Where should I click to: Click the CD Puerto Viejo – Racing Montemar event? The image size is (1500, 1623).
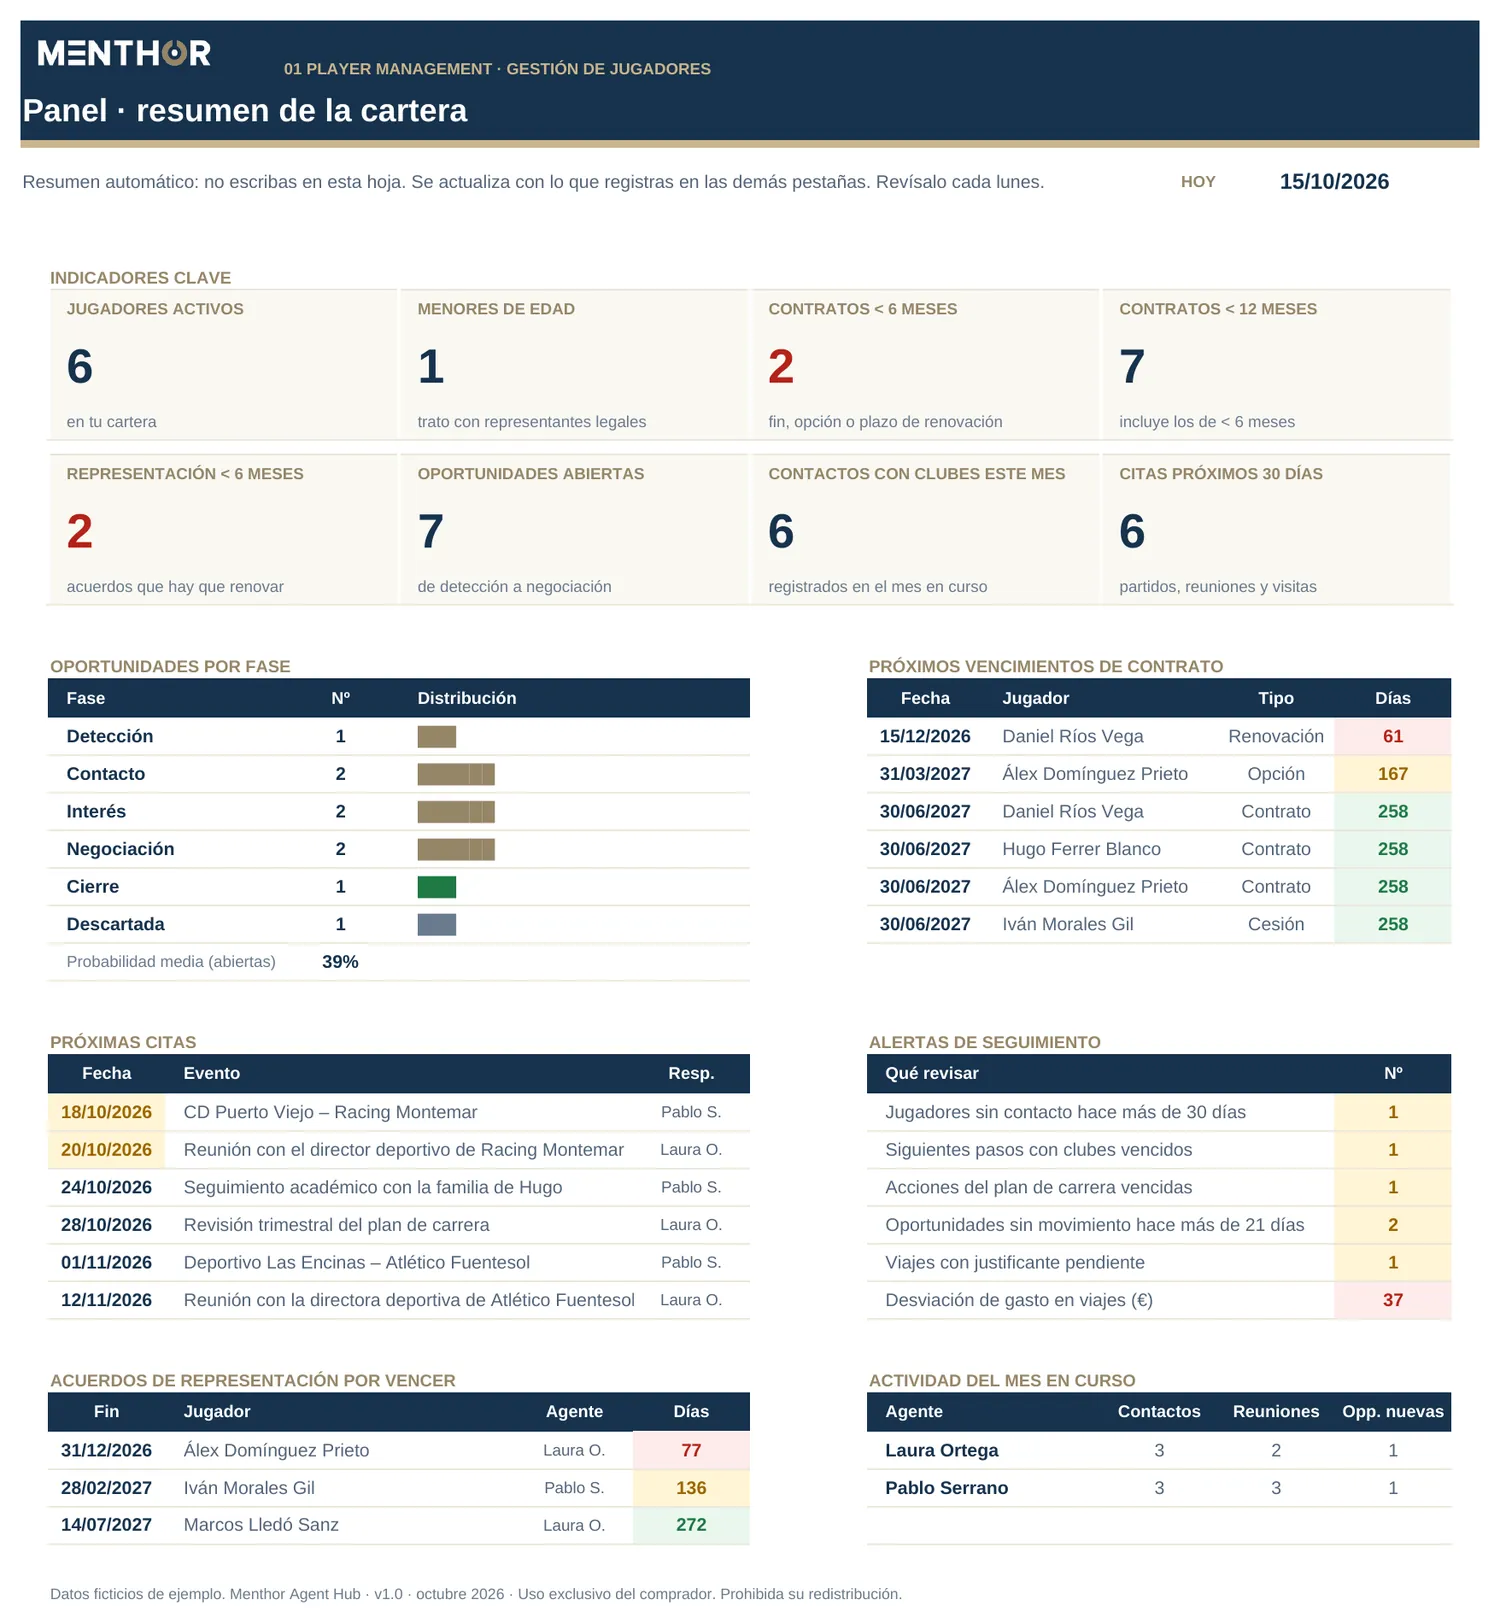[330, 1112]
